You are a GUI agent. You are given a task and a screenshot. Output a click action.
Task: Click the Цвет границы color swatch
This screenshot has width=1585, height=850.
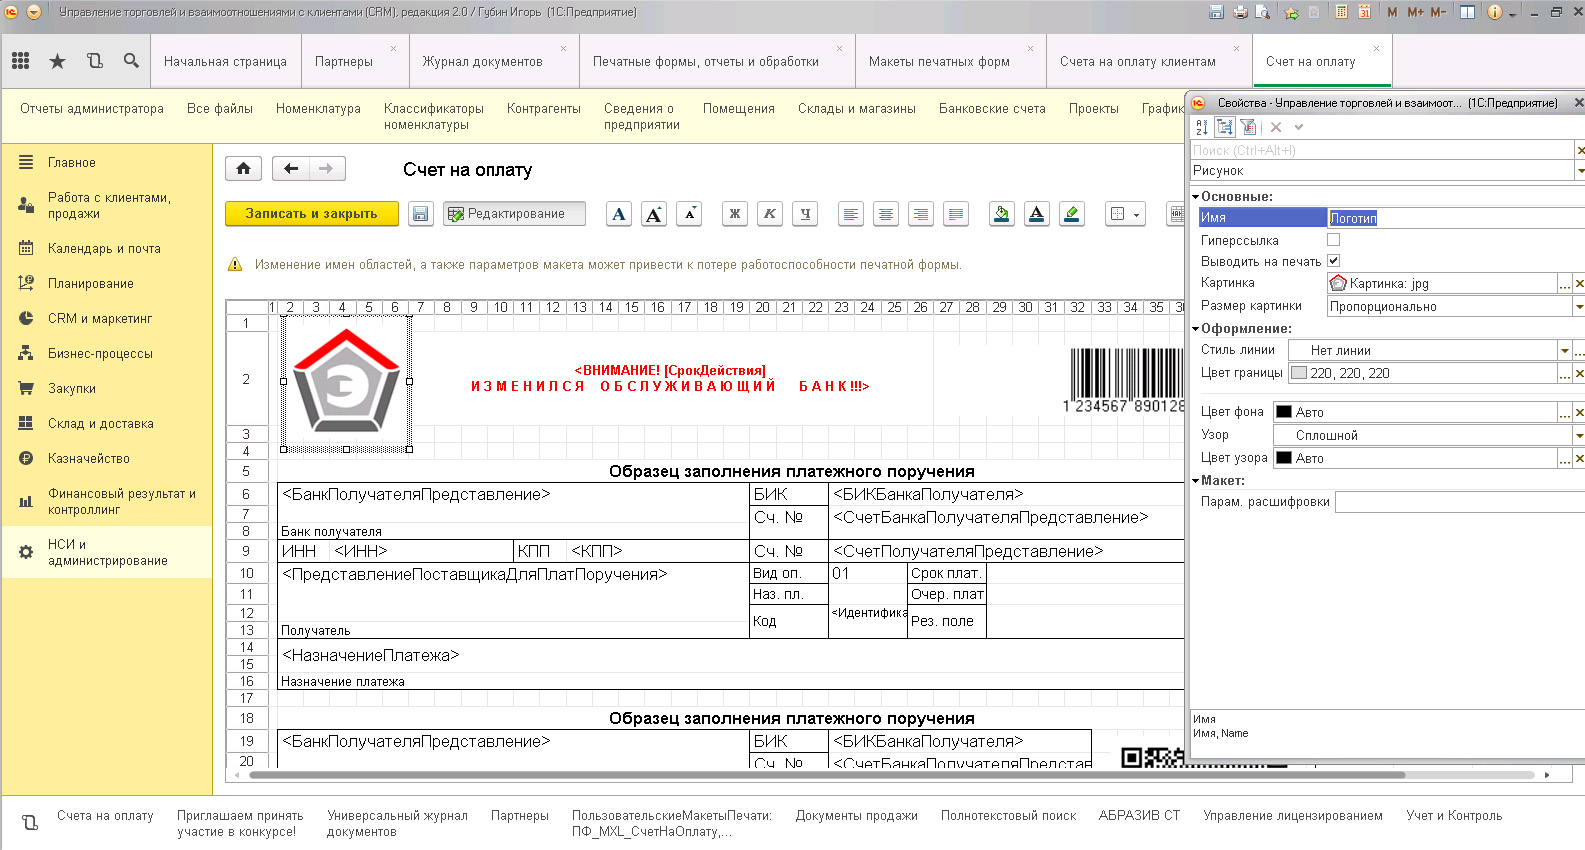(x=1299, y=373)
